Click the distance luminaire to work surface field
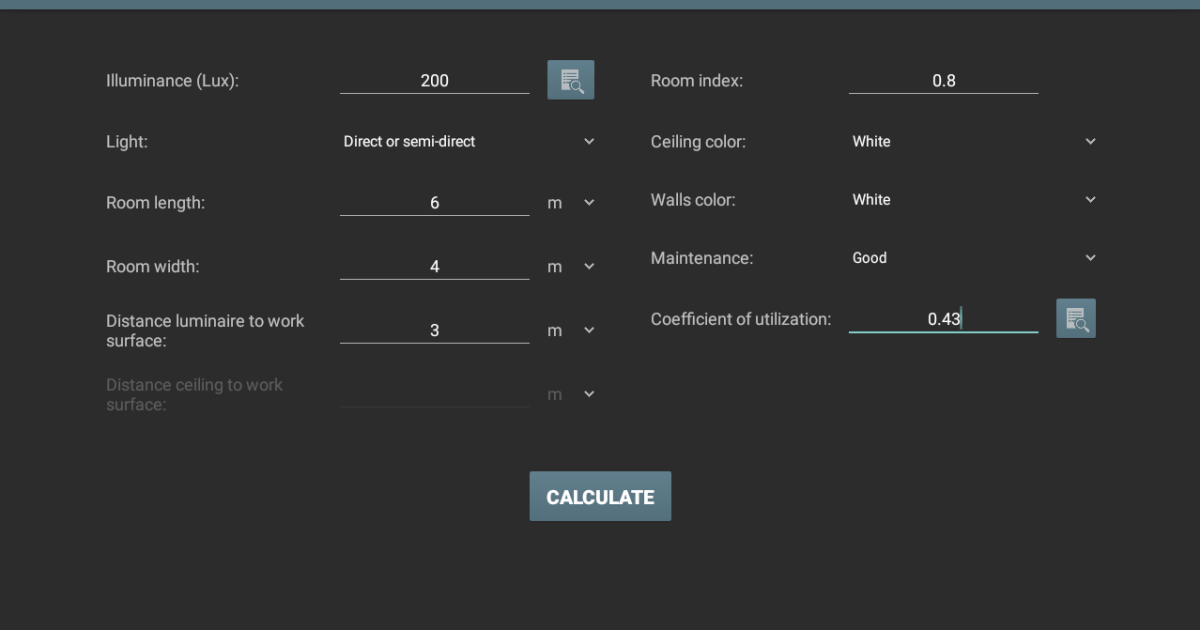The height and width of the screenshot is (630, 1200). pyautogui.click(x=434, y=329)
